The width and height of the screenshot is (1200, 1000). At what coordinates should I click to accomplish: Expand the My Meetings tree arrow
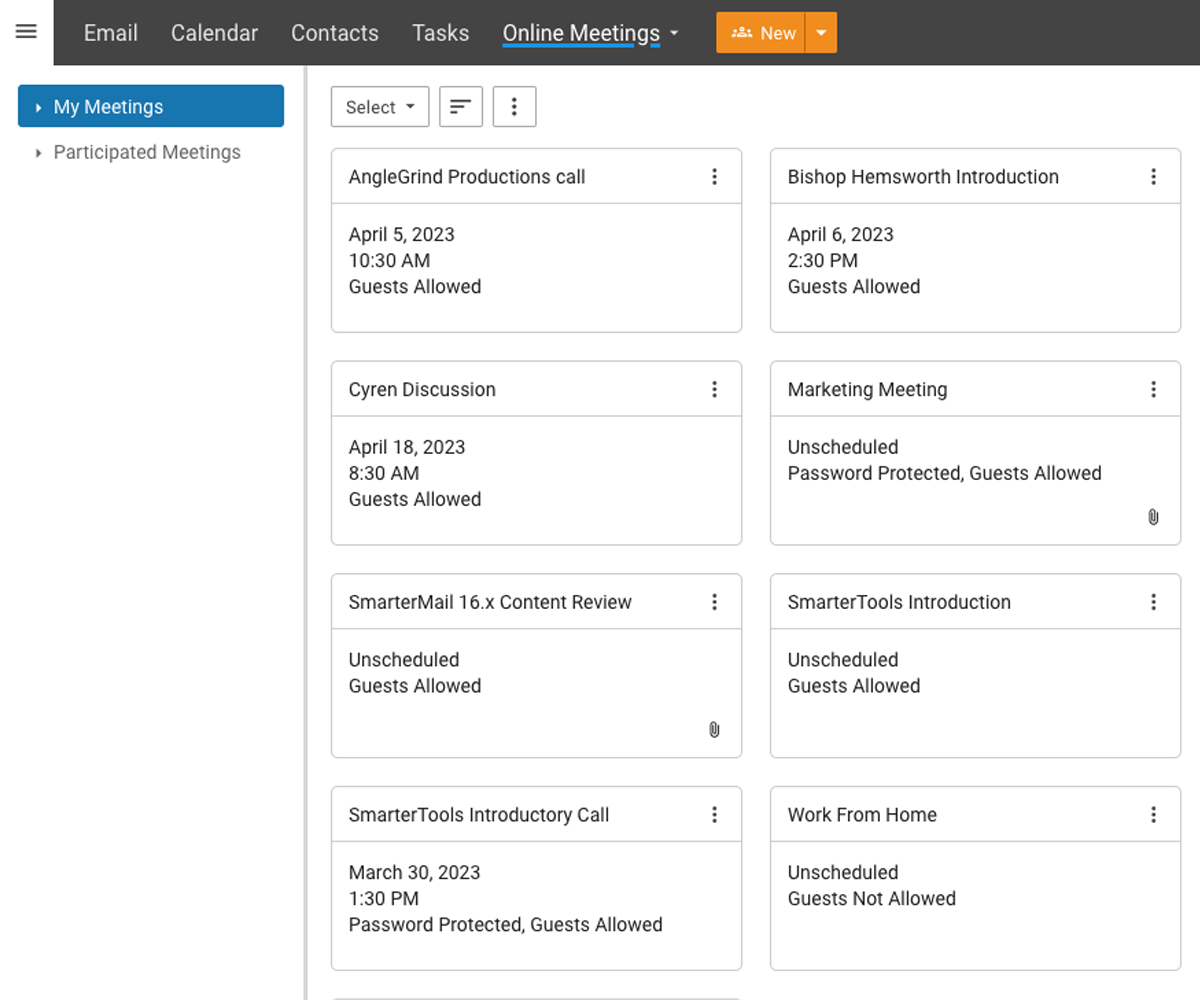[x=38, y=107]
